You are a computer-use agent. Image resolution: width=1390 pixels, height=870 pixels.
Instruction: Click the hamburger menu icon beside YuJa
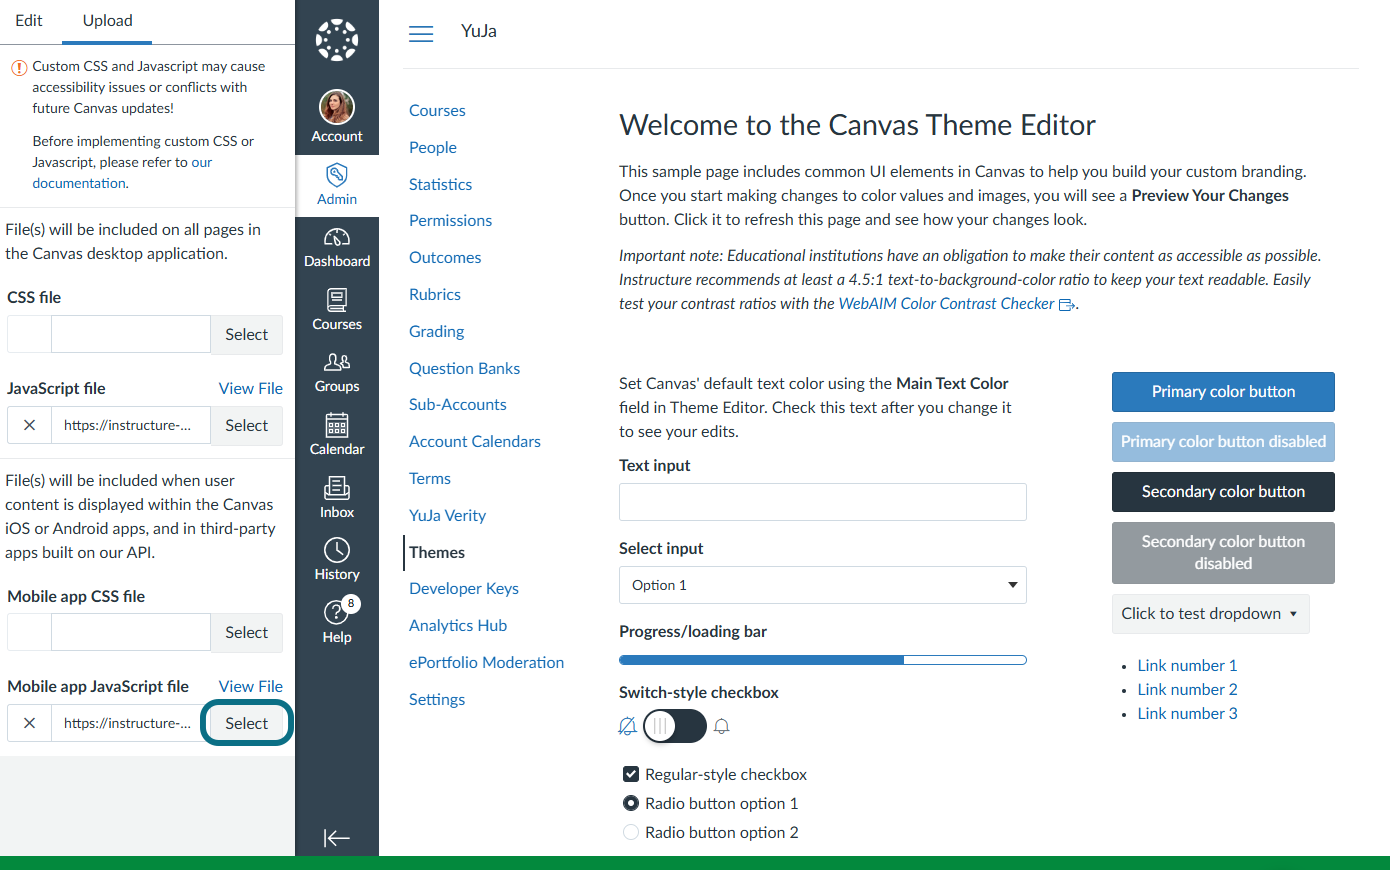point(421,33)
